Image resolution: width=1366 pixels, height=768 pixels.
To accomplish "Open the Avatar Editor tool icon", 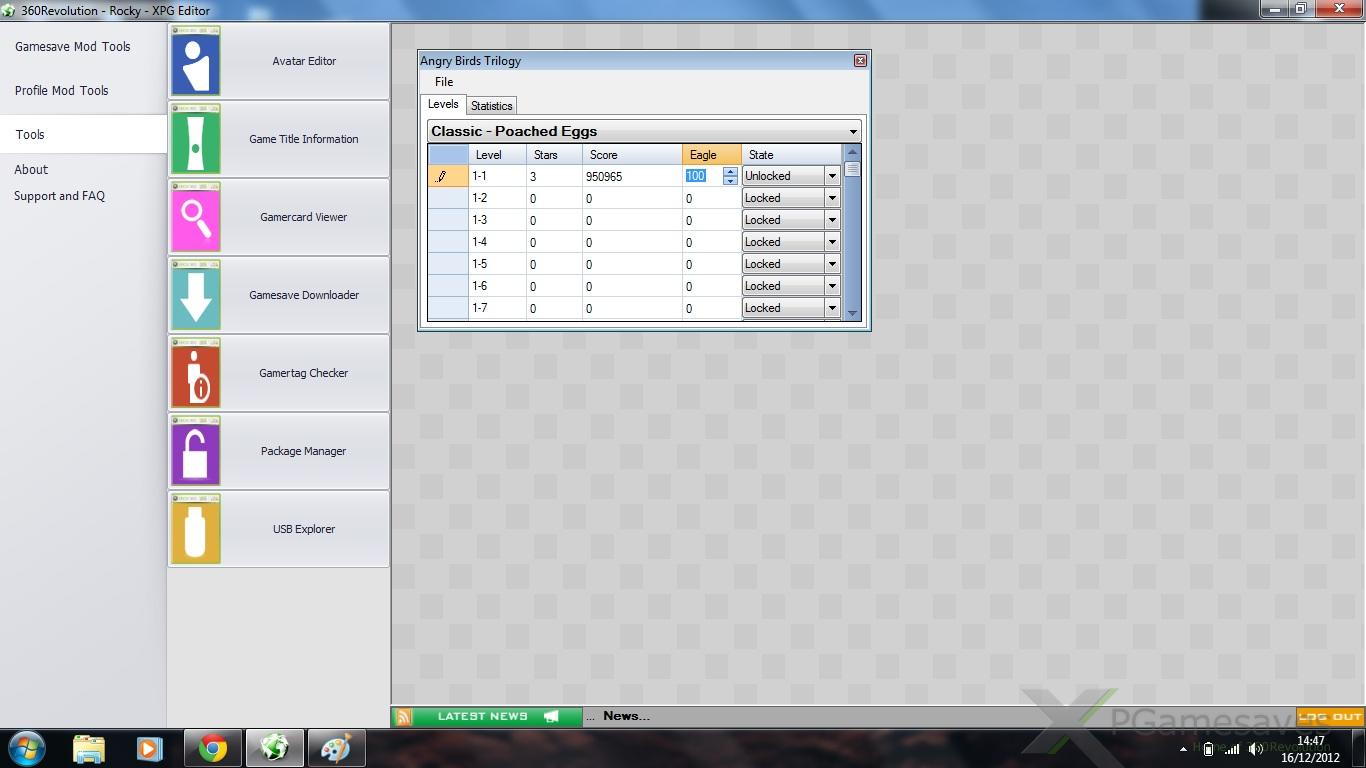I will tap(196, 61).
